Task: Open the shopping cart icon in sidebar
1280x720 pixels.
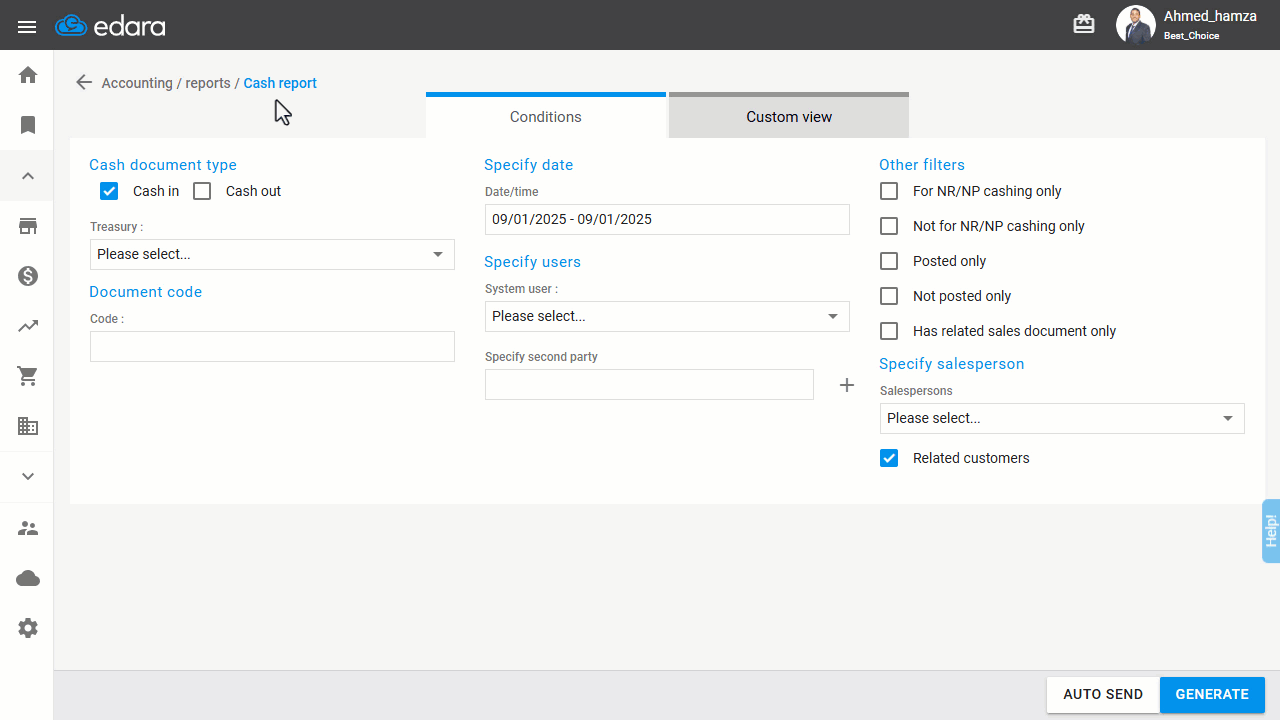Action: (x=28, y=376)
